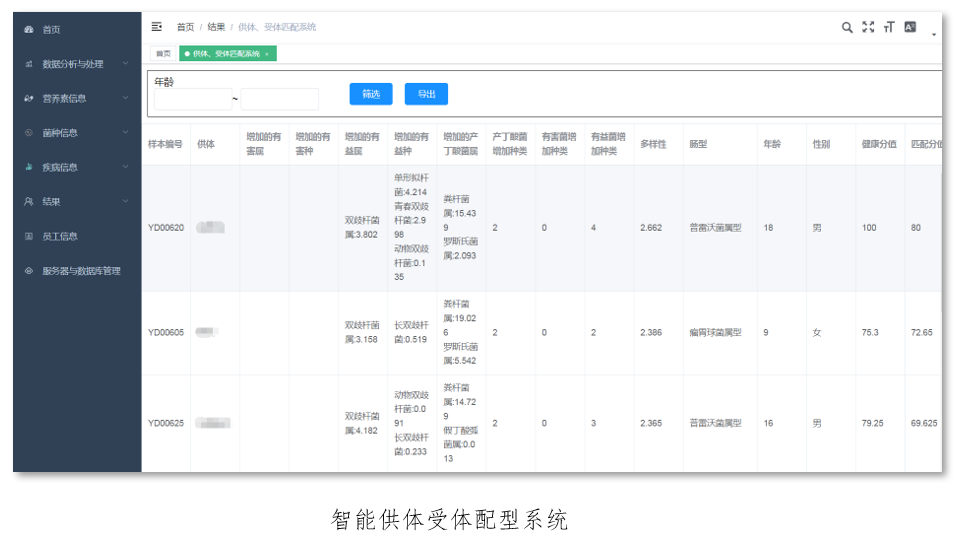The height and width of the screenshot is (550, 964).
Task: Expand the 数据分析与处理 menu chevron
Action: click(125, 64)
